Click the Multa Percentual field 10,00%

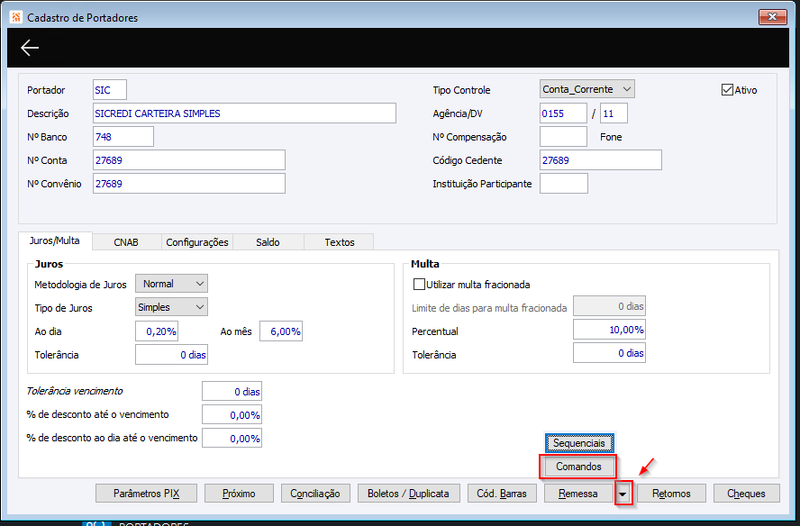coord(609,330)
